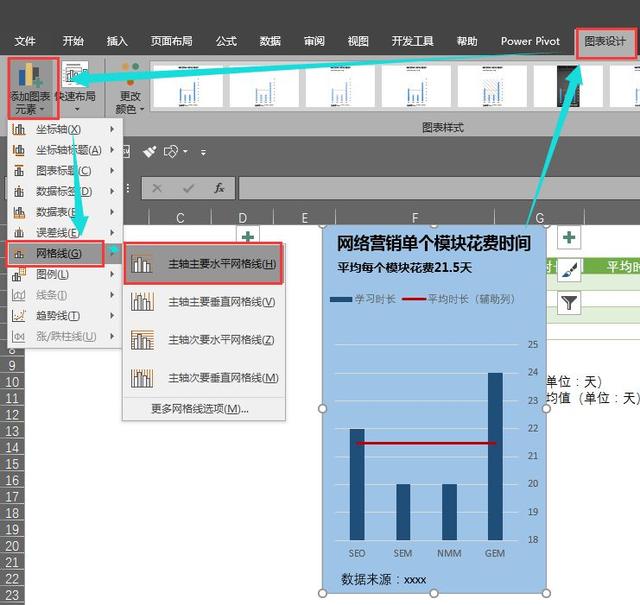Switch to the 公式 tab

226,41
